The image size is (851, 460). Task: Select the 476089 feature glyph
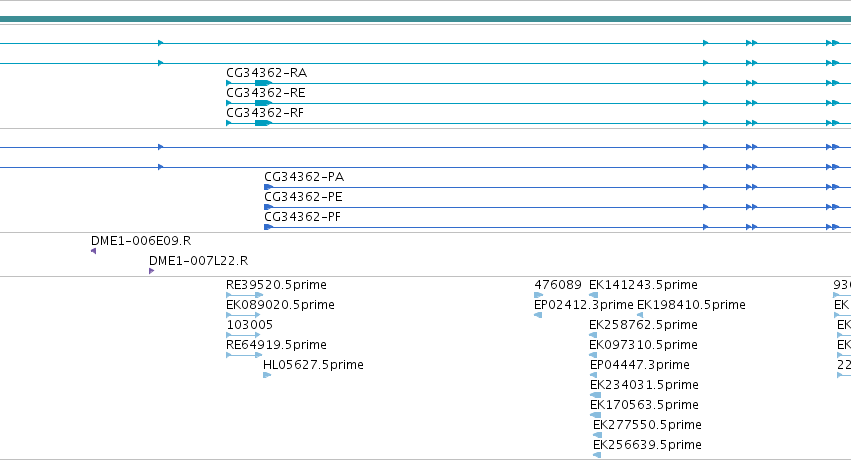pos(538,295)
